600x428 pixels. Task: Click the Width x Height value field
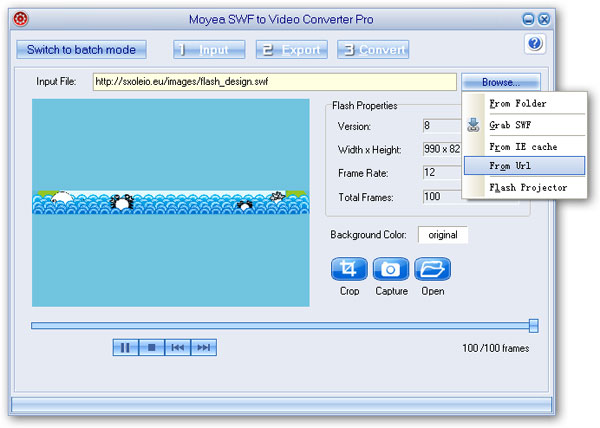pos(442,149)
